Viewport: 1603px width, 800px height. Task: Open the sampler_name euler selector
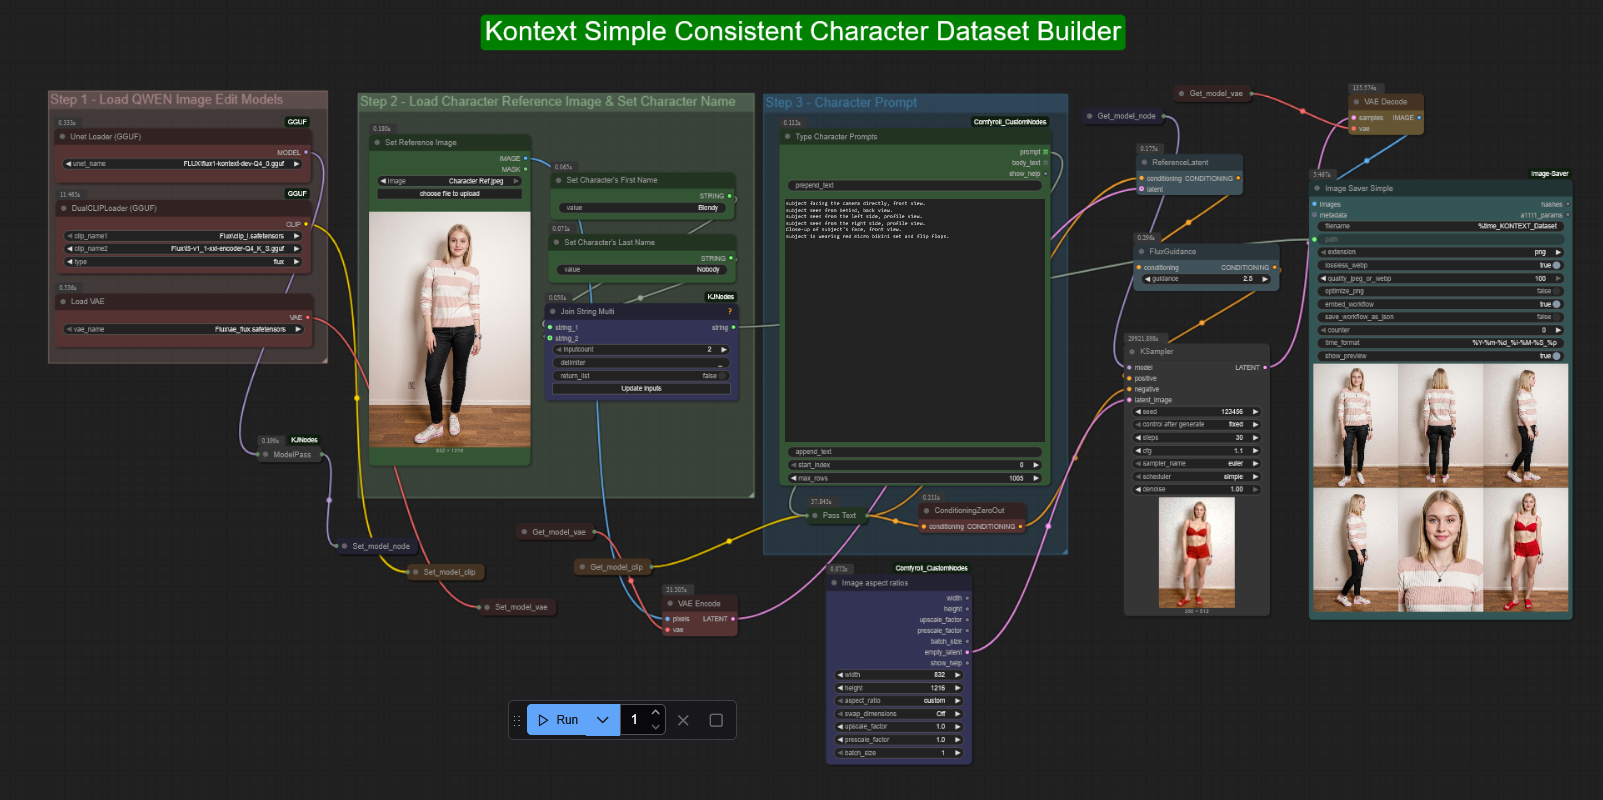click(1196, 463)
